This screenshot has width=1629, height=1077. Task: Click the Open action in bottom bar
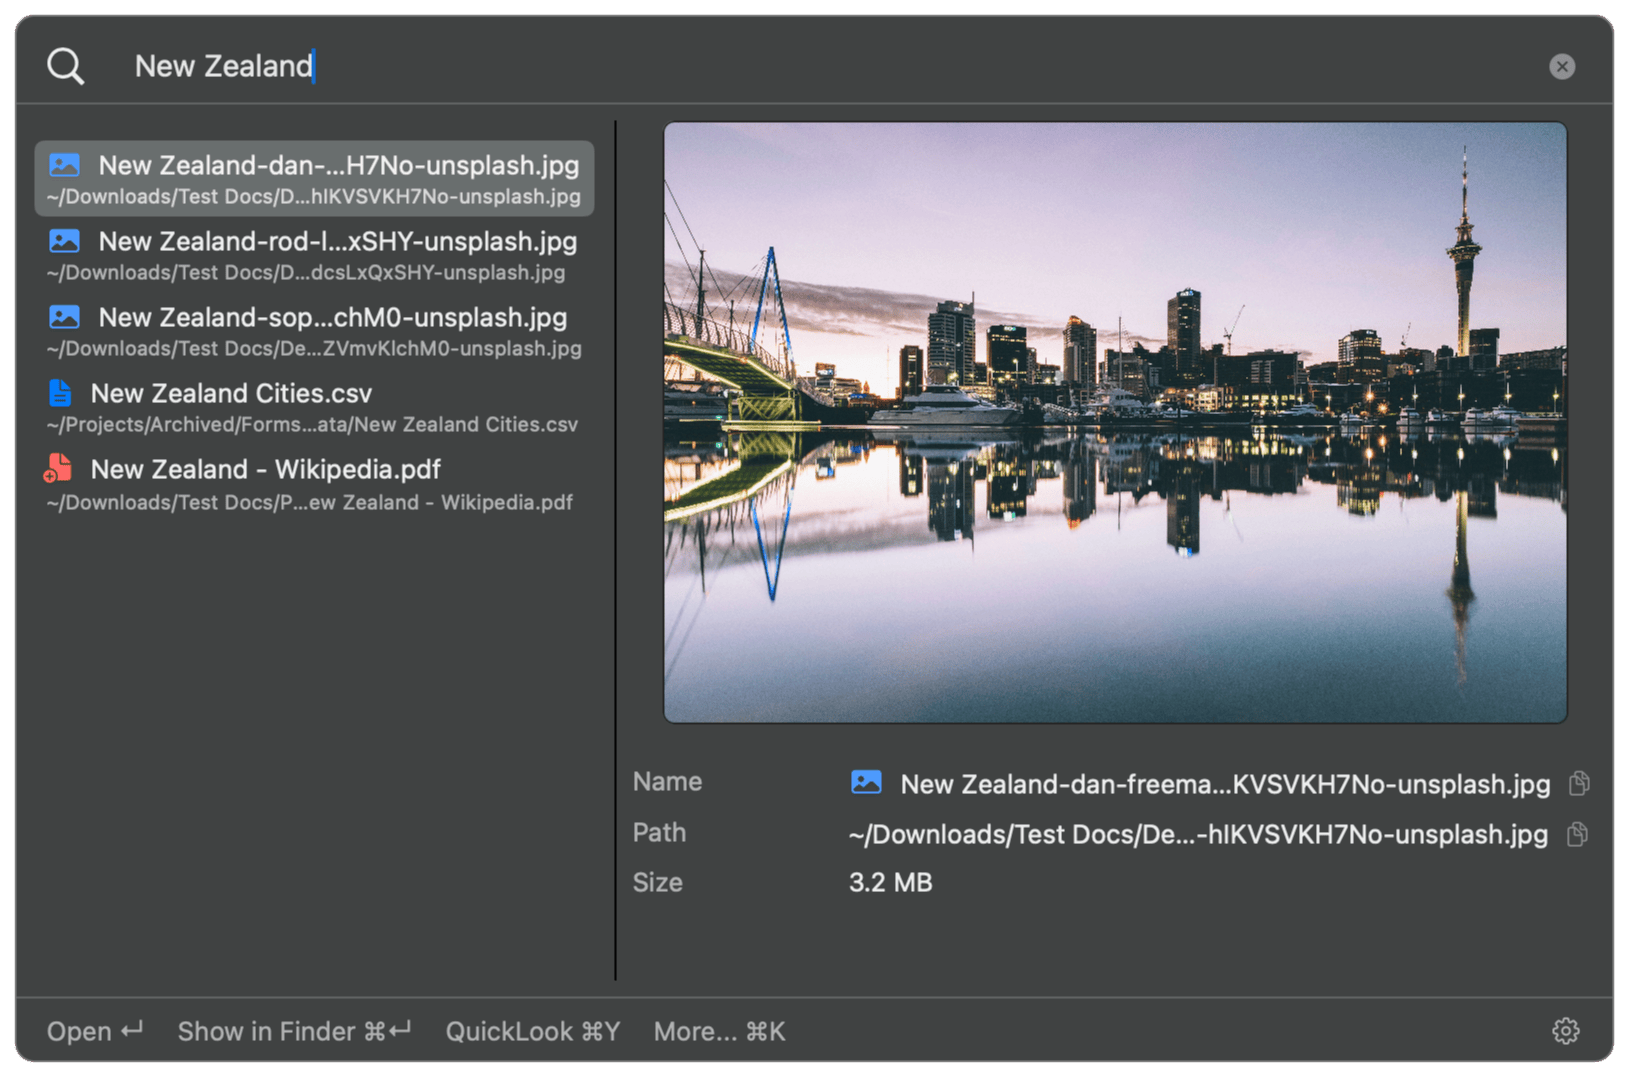pos(95,1031)
